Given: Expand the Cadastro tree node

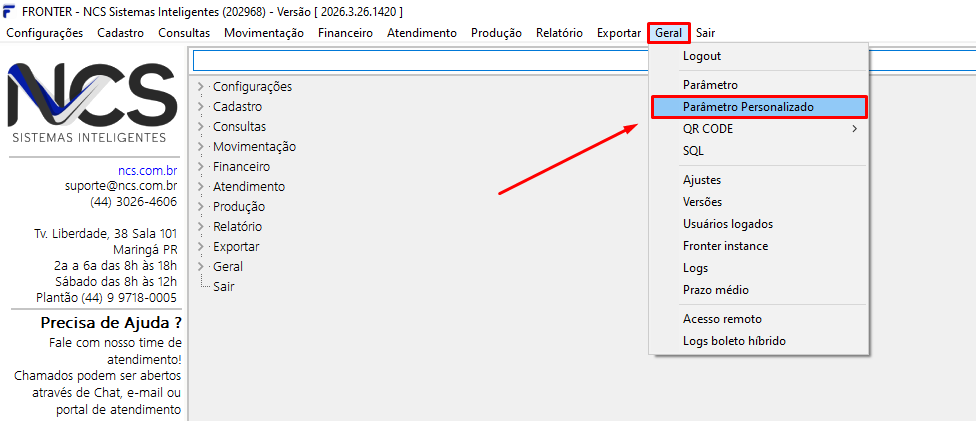Looking at the screenshot, I should [x=201, y=107].
